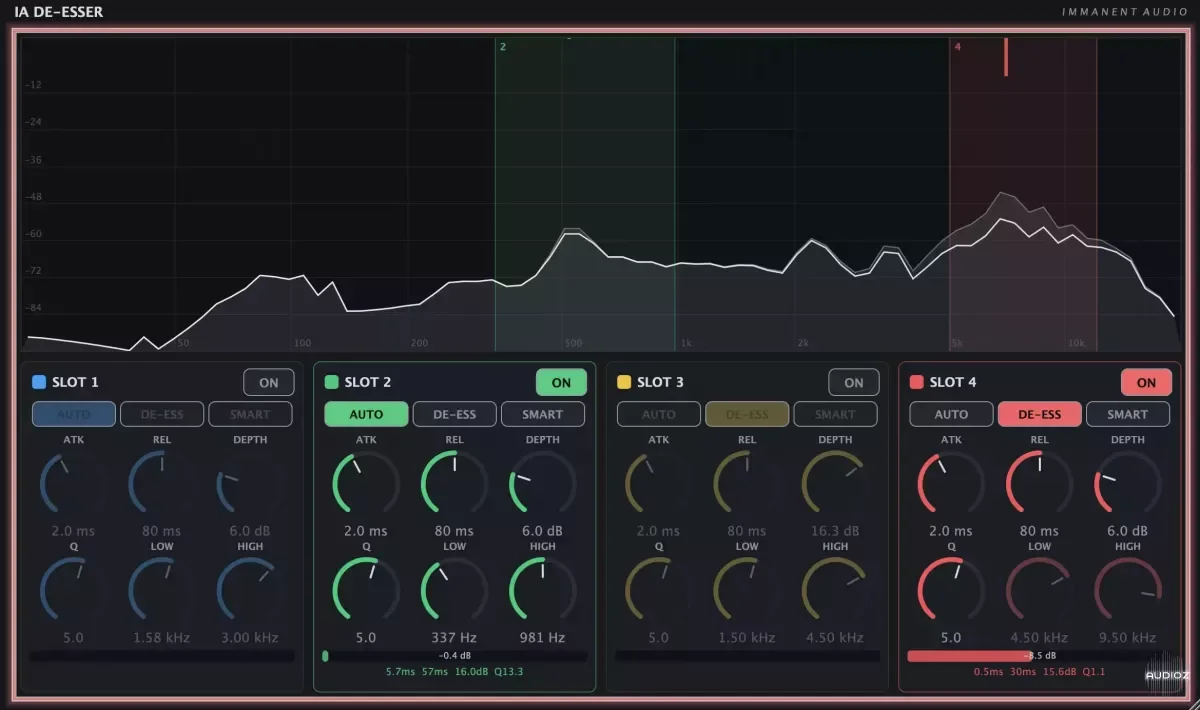The width and height of the screenshot is (1200, 710).
Task: Click Slot 2 REL knob
Action: tap(454, 484)
